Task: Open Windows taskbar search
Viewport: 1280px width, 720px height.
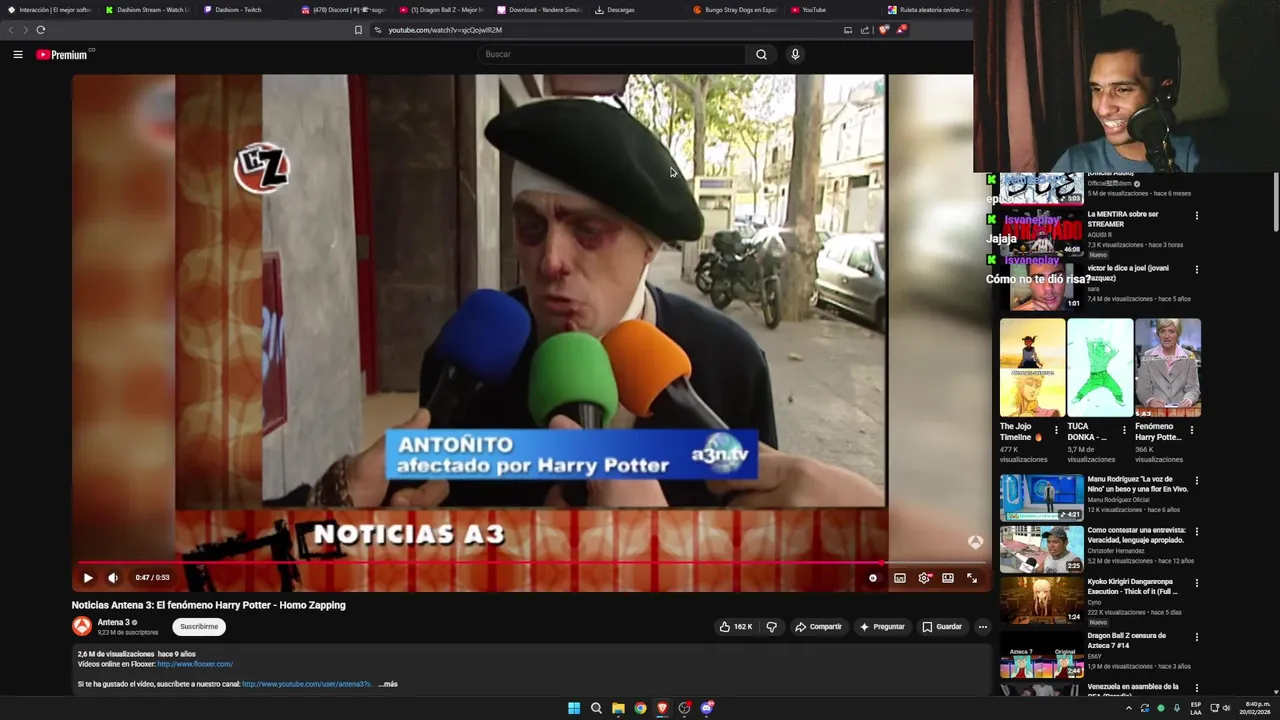Action: (x=596, y=708)
